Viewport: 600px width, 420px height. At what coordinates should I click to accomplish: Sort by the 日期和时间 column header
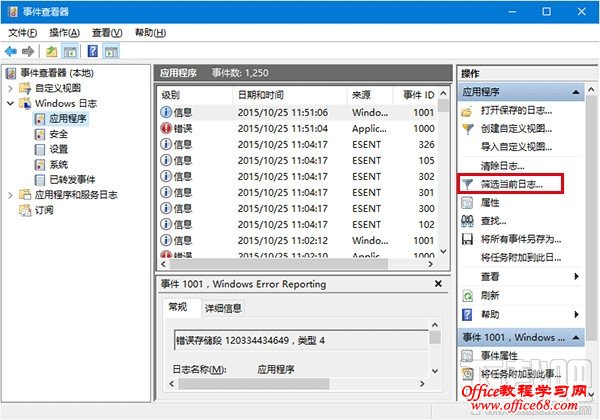pyautogui.click(x=290, y=95)
